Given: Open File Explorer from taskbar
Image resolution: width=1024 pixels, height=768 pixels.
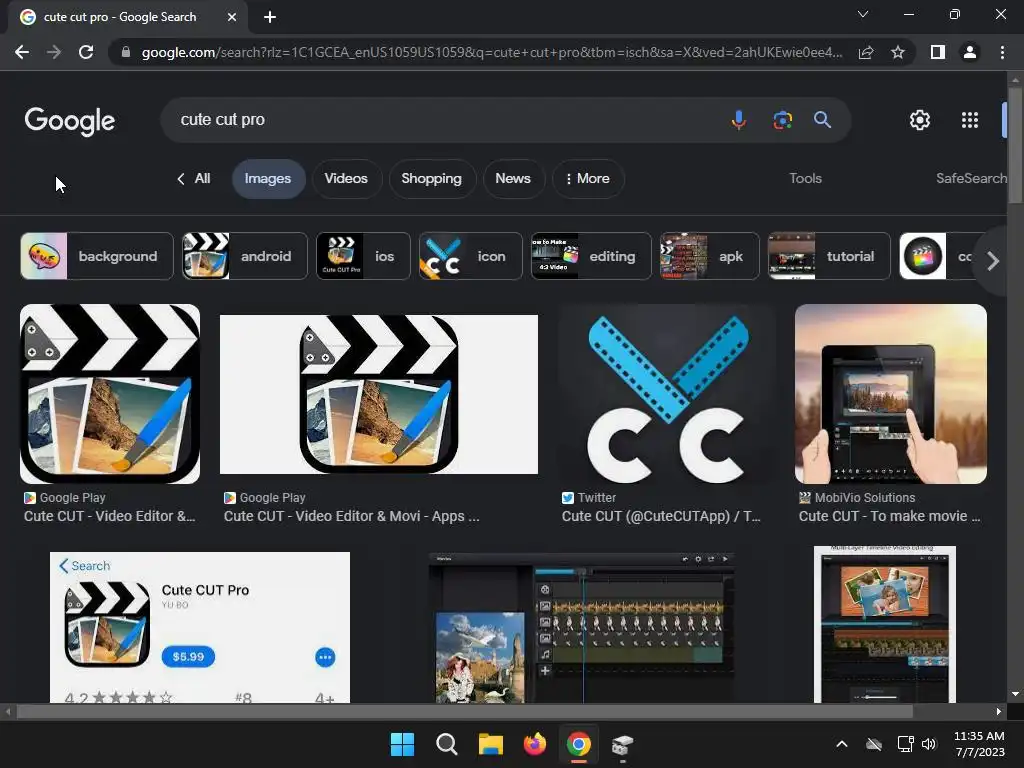Looking at the screenshot, I should pos(490,744).
